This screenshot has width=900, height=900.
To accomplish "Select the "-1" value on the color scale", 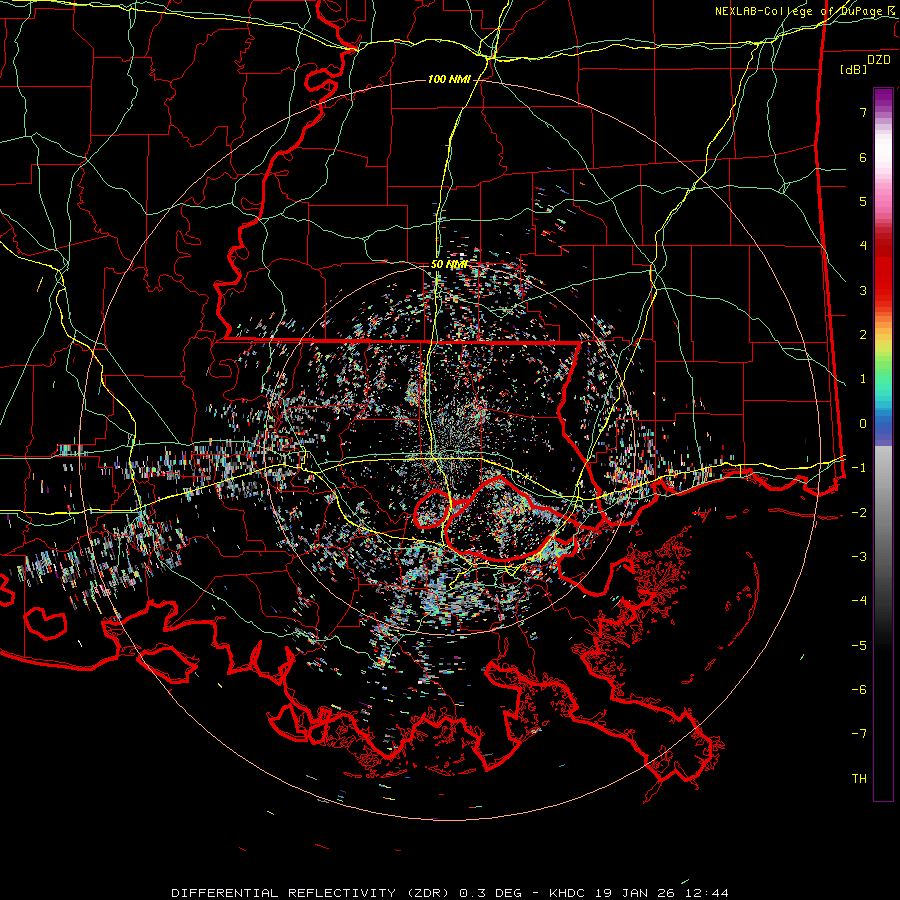I will pos(859,468).
